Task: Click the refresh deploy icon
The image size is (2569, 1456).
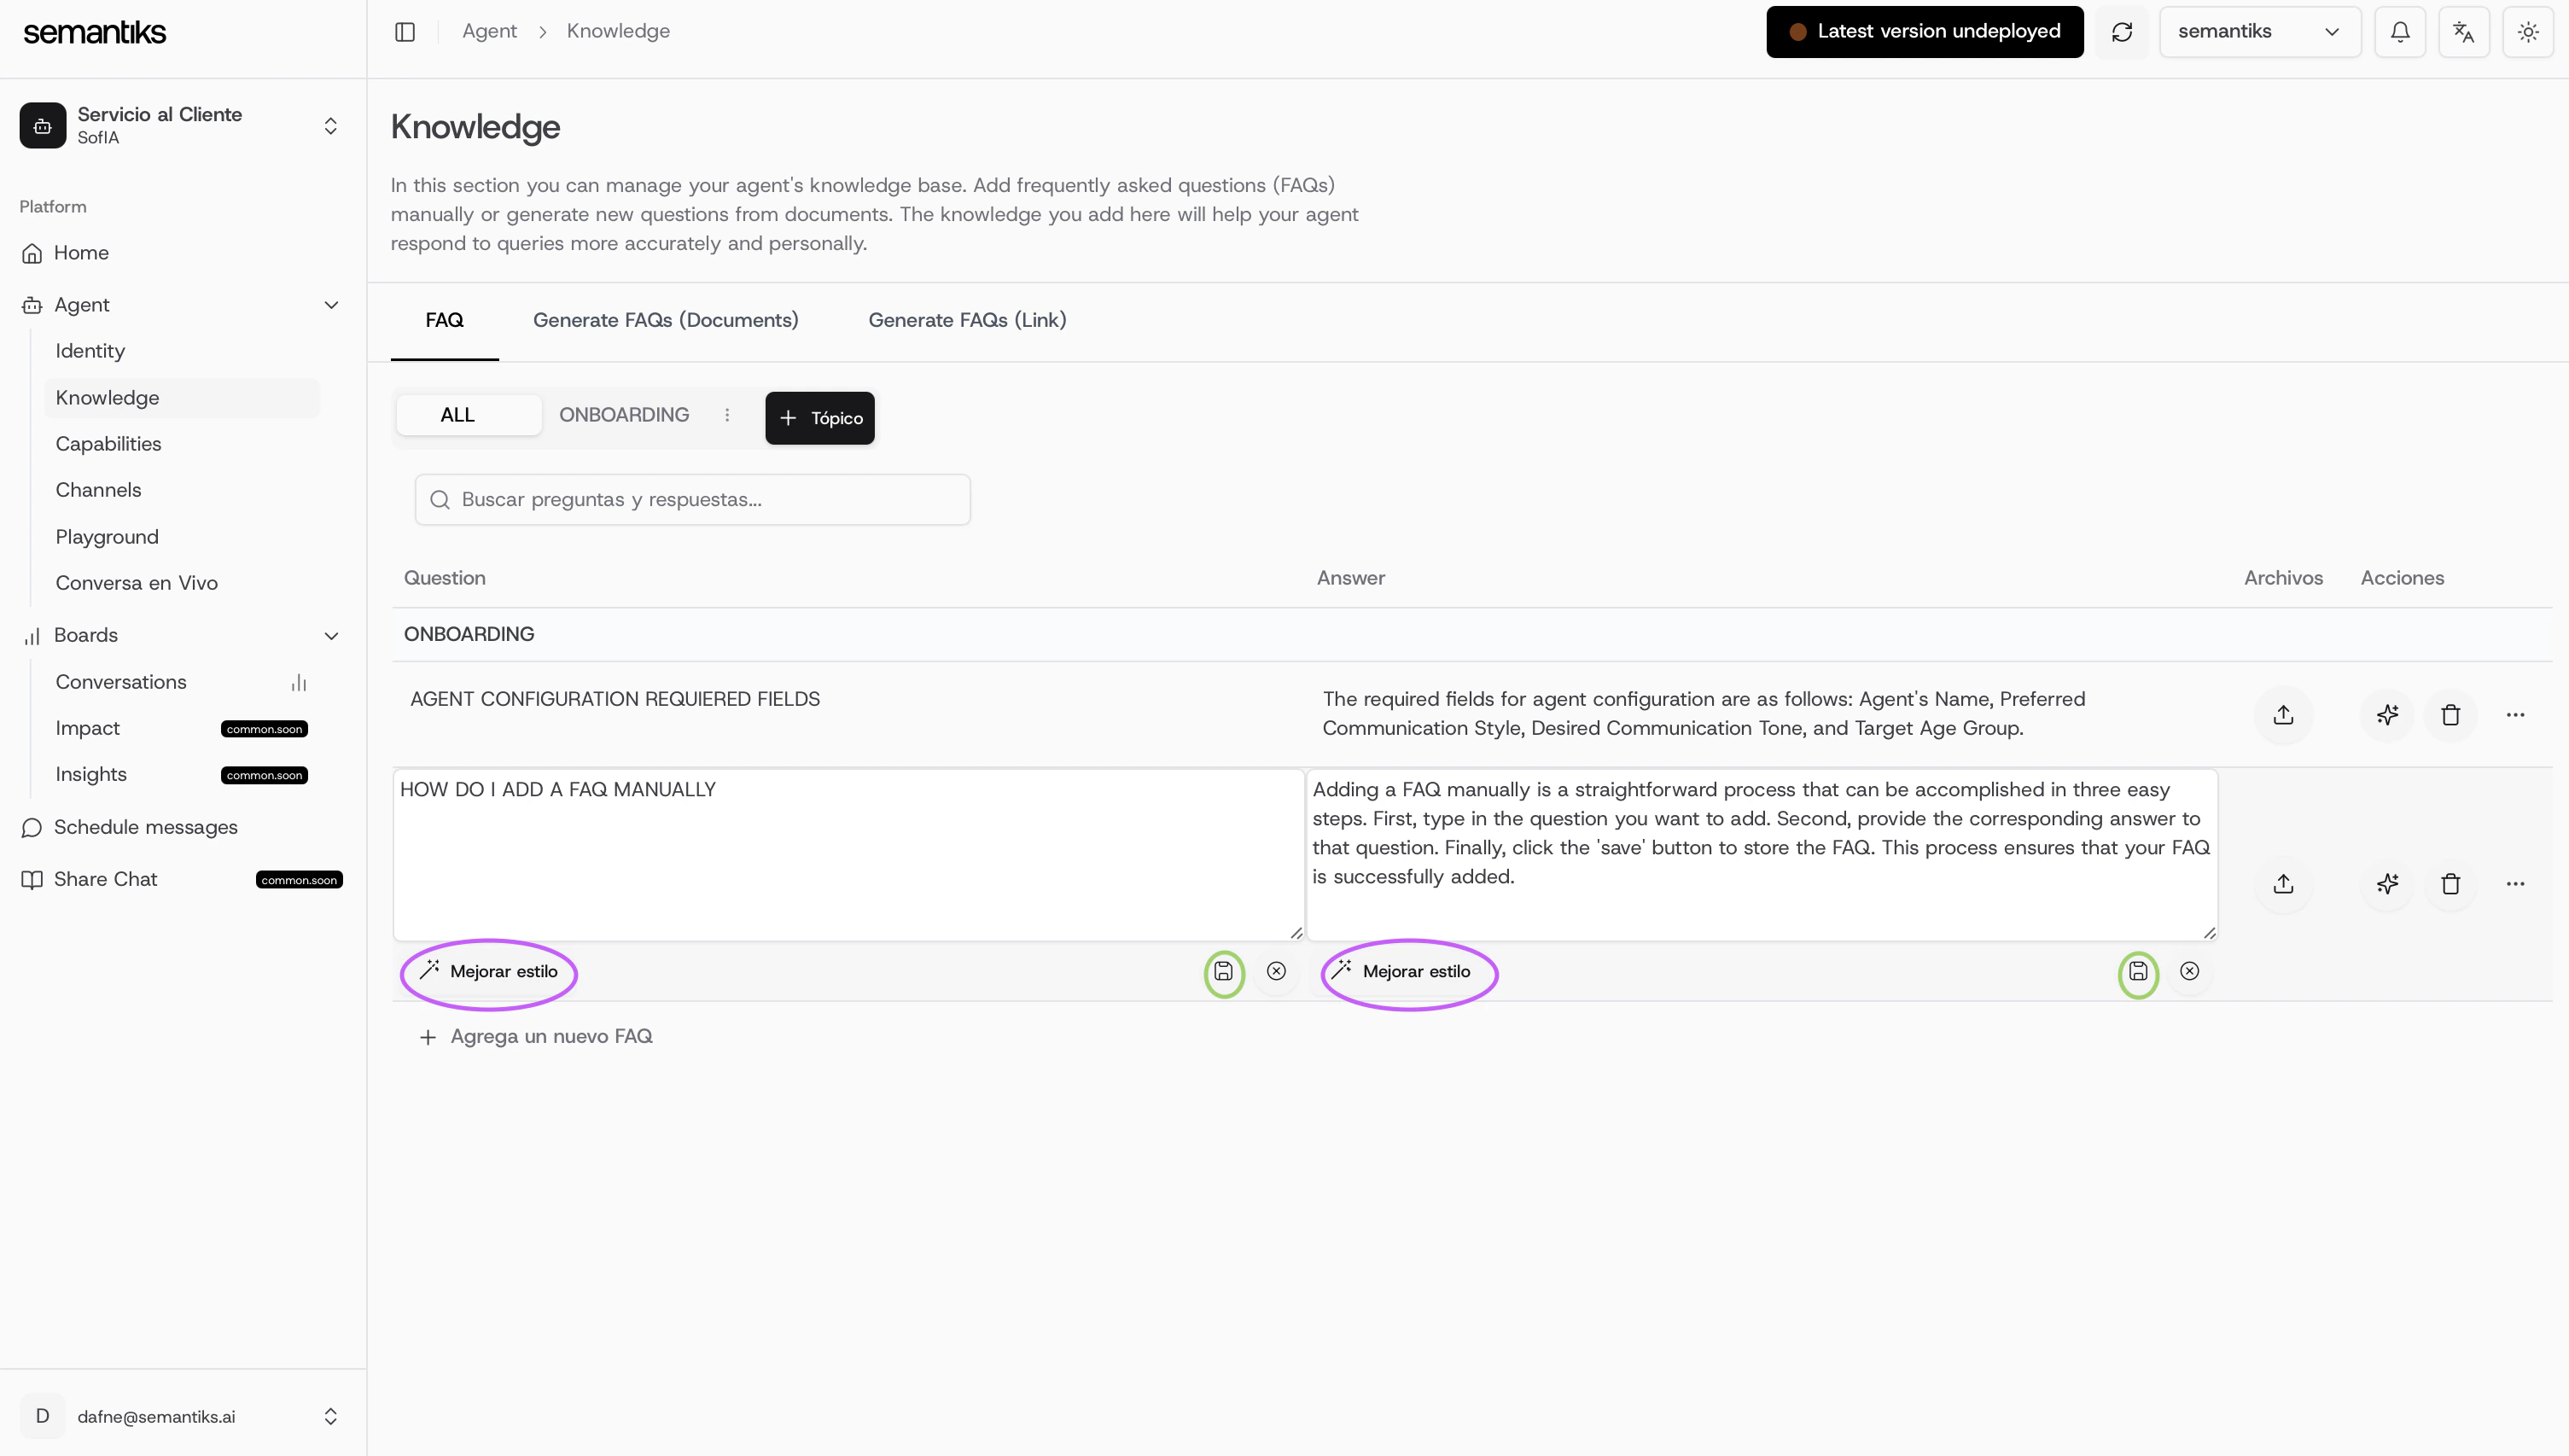Action: (x=2122, y=32)
